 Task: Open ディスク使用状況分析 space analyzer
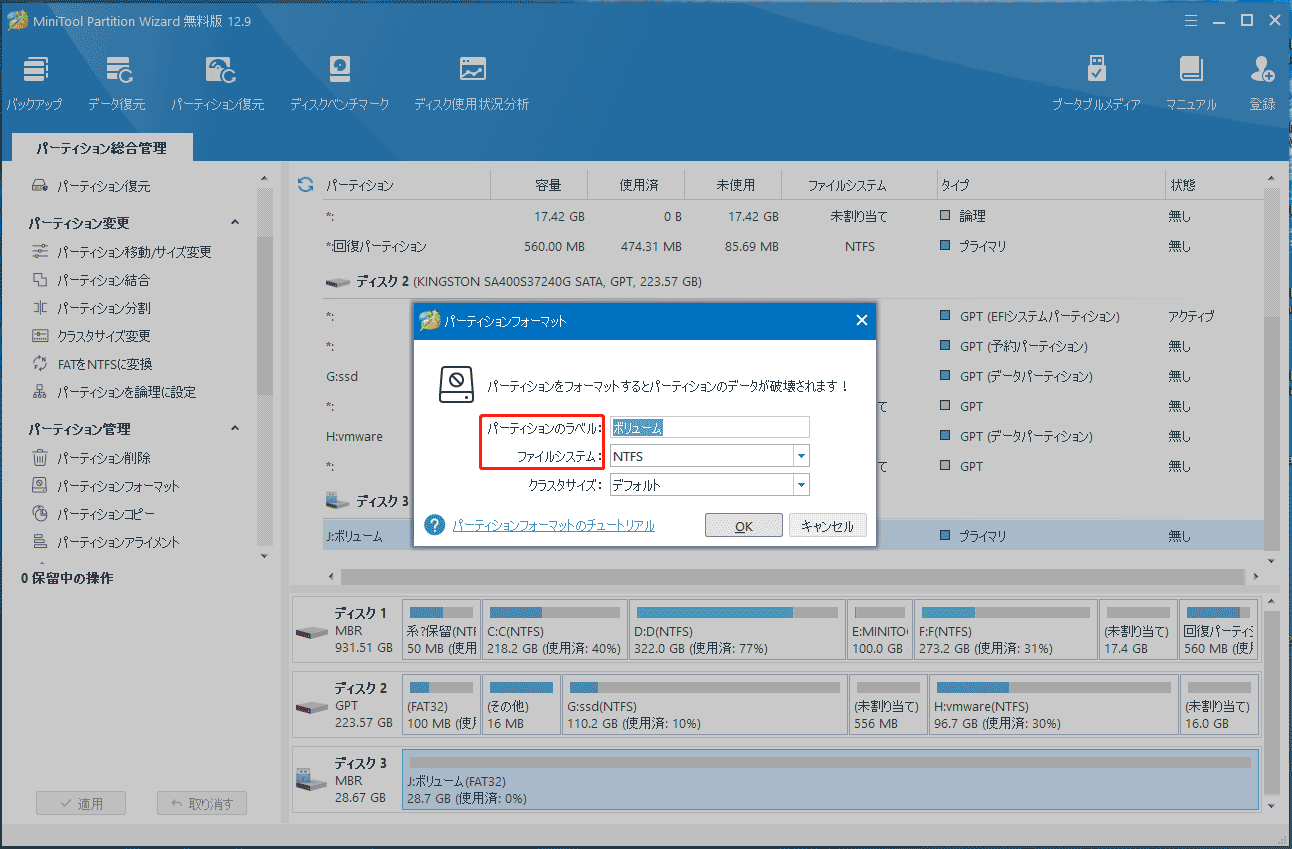472,83
